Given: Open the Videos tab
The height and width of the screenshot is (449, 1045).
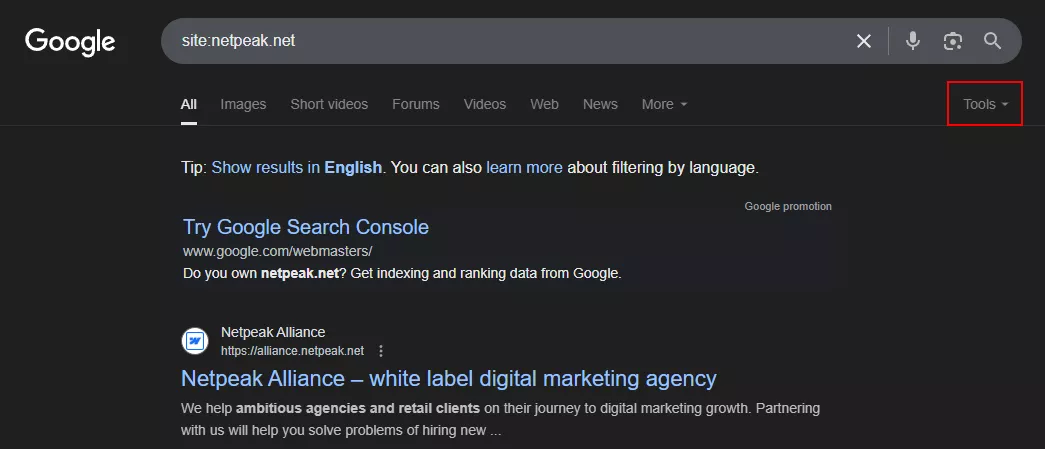Looking at the screenshot, I should pyautogui.click(x=485, y=105).
